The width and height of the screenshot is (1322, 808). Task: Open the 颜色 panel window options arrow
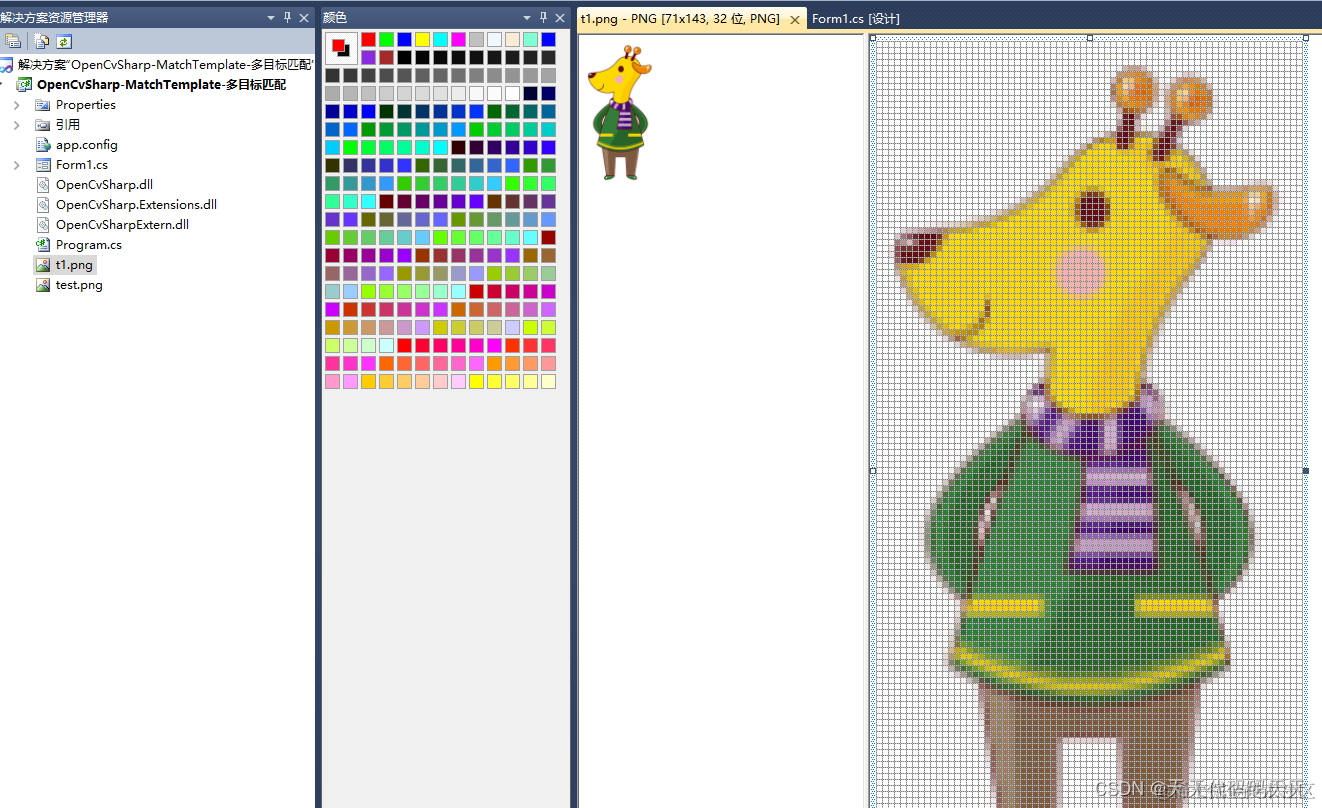click(x=527, y=17)
